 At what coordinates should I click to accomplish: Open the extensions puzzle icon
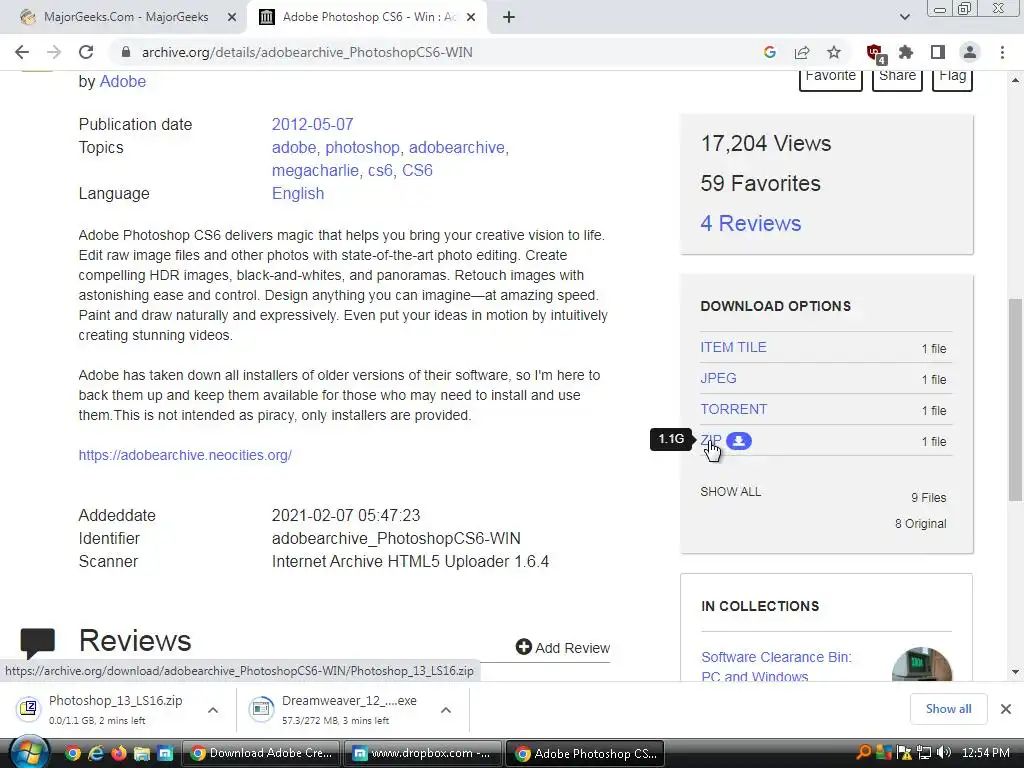click(906, 52)
